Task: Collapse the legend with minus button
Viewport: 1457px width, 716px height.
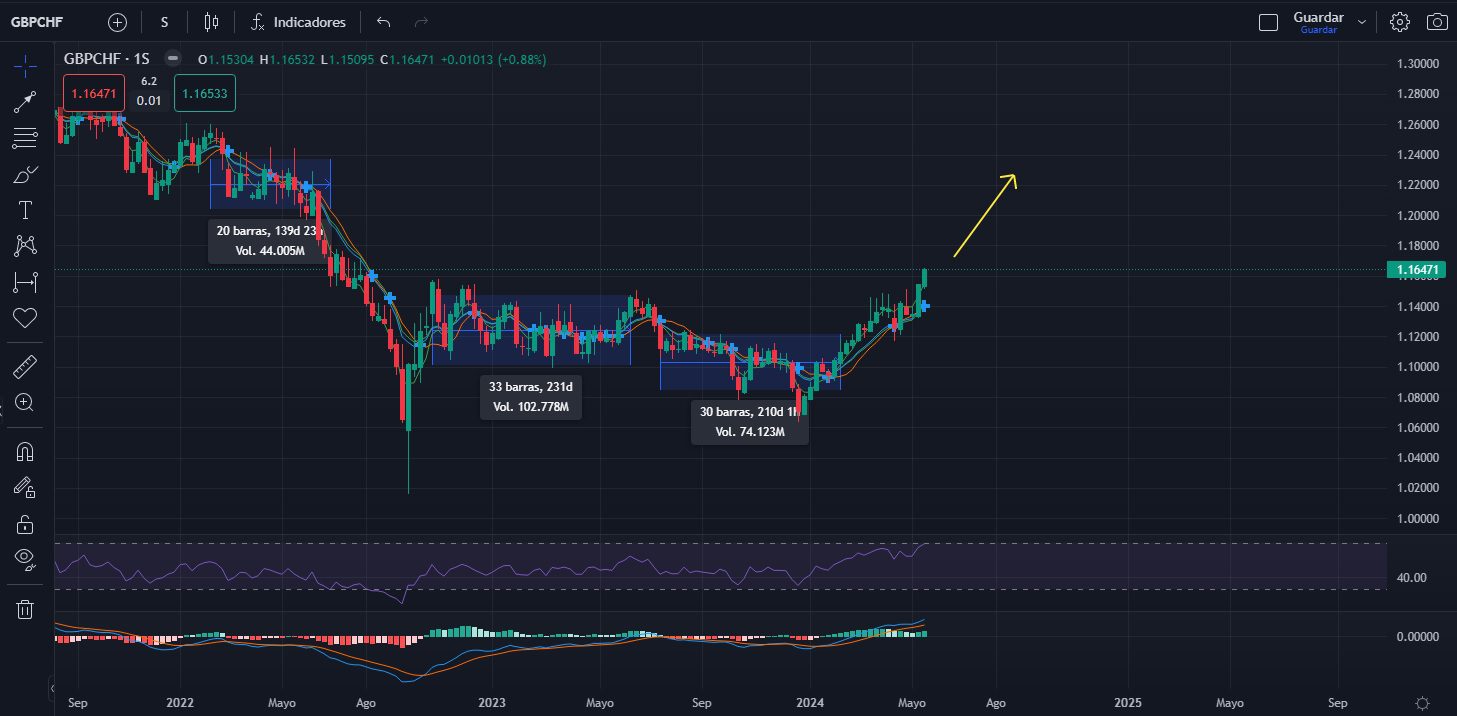Action: (x=173, y=58)
